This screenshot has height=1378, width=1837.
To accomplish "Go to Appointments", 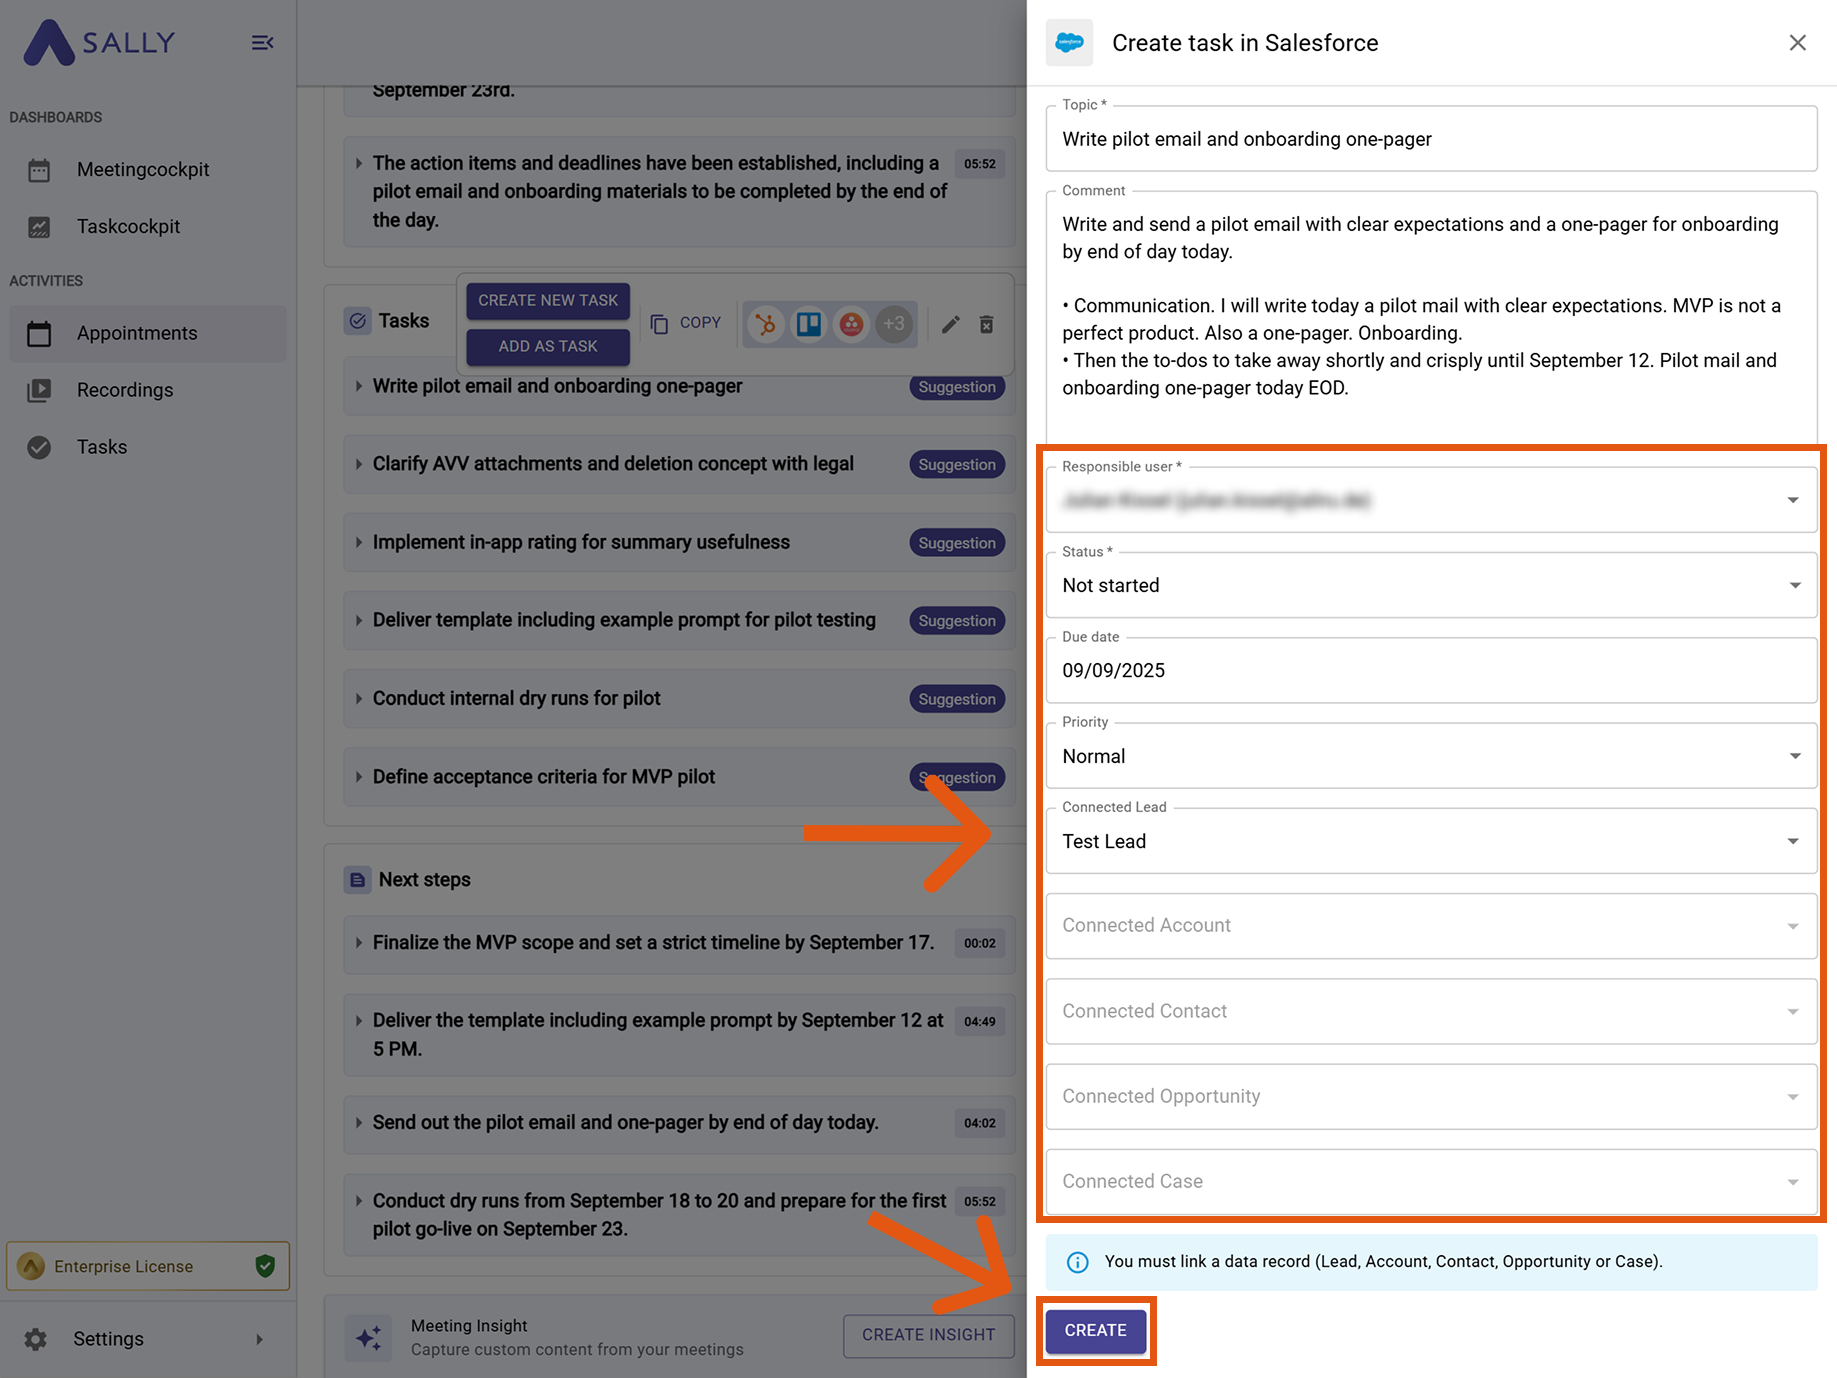I will [x=148, y=333].
